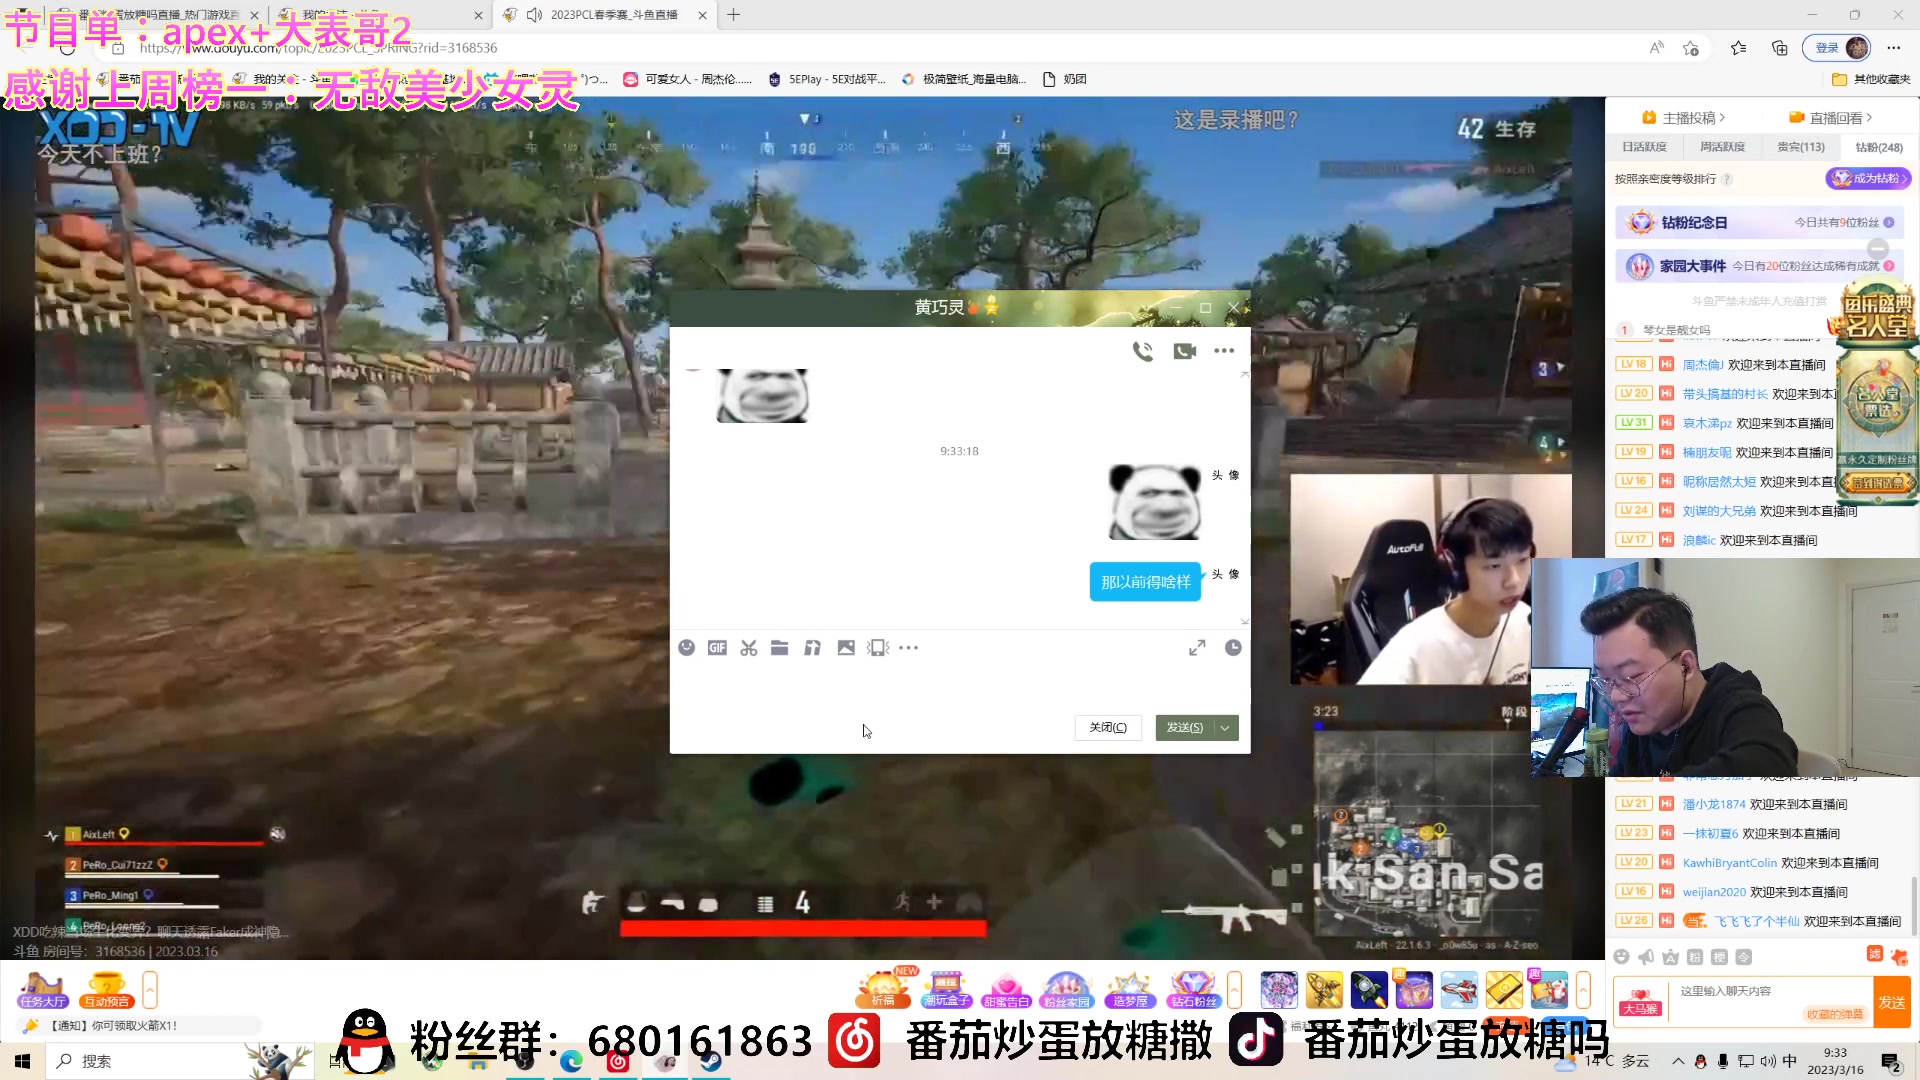Click username KawhiBryantColin in chat list
This screenshot has width=1920, height=1080.
[x=1730, y=863]
